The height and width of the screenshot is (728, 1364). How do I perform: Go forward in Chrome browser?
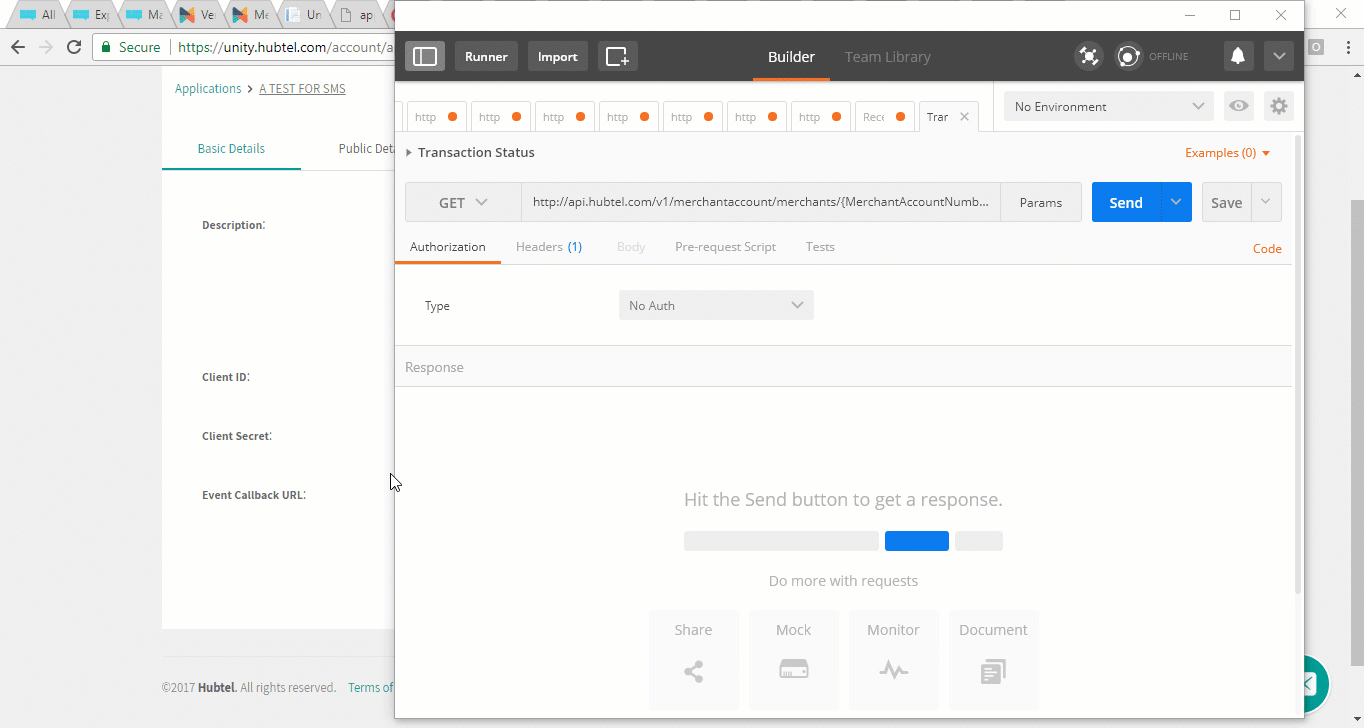click(46, 47)
